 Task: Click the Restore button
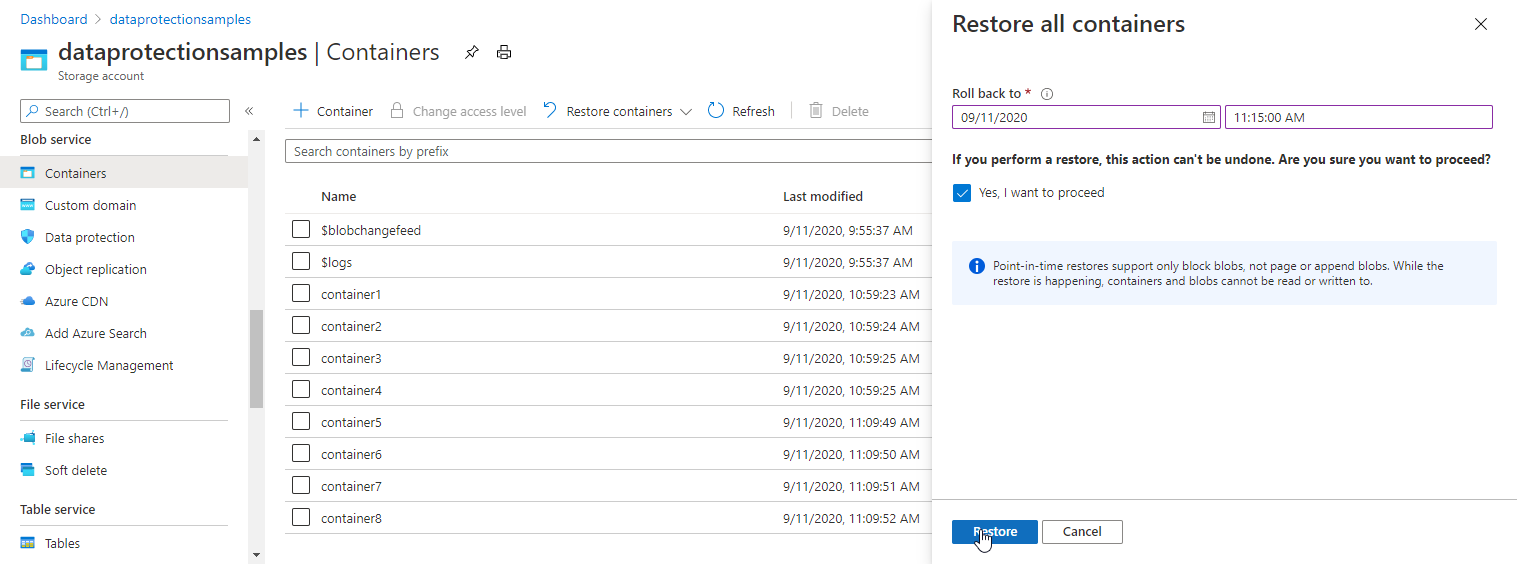(x=995, y=532)
